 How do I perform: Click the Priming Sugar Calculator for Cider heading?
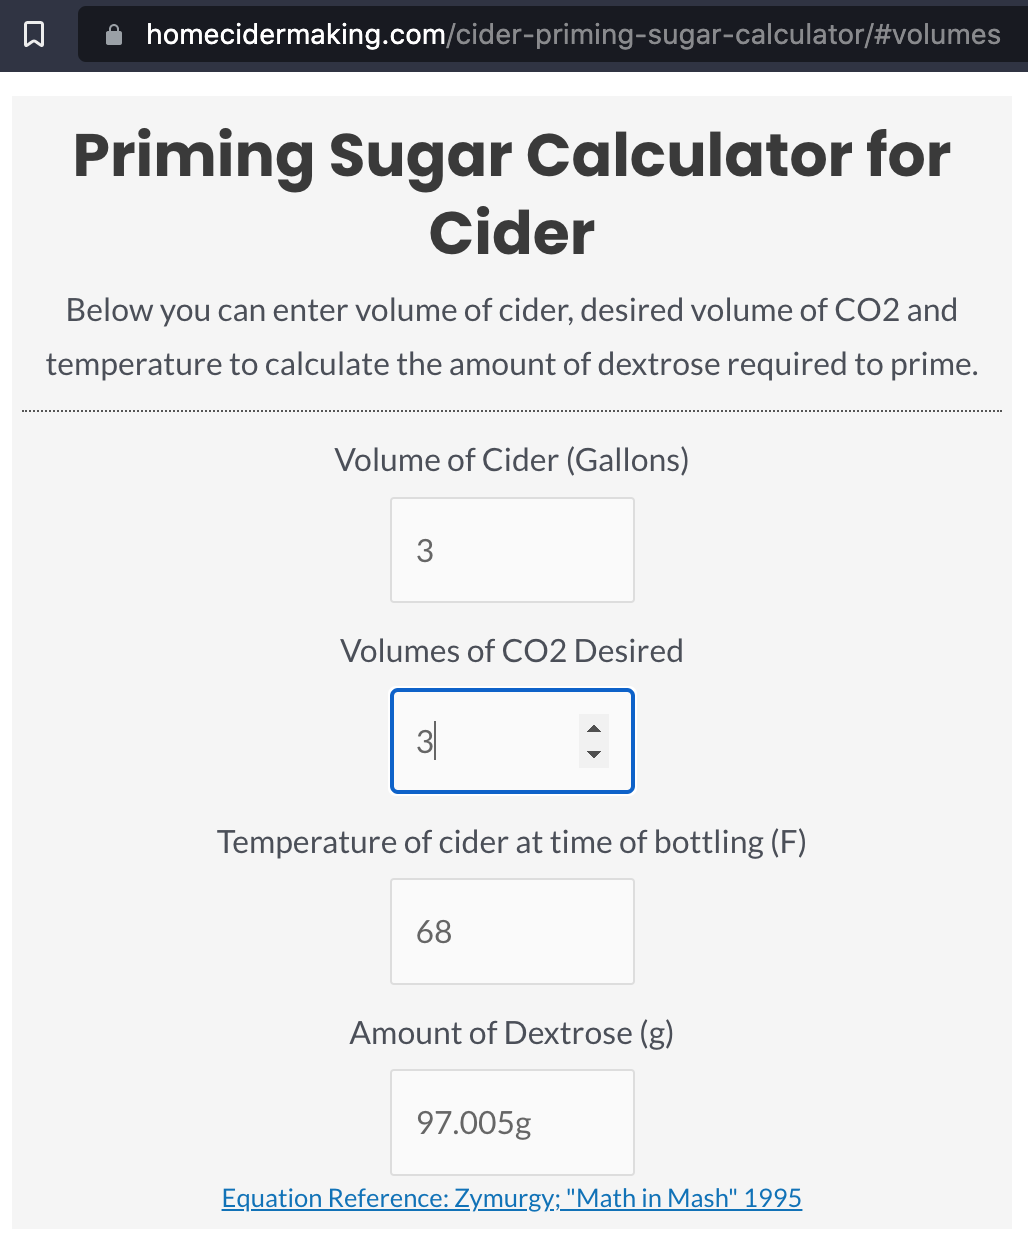(x=512, y=194)
